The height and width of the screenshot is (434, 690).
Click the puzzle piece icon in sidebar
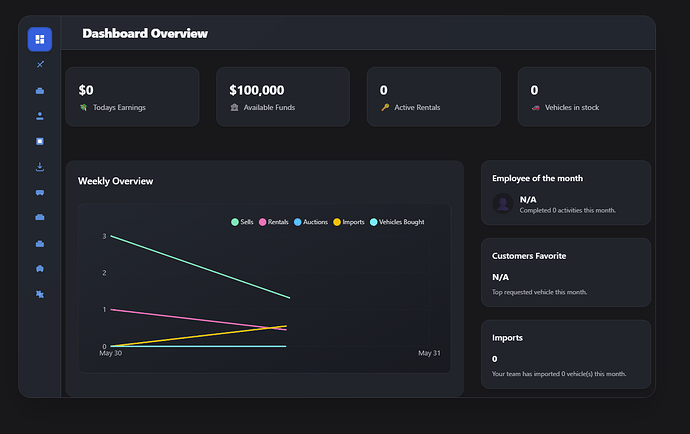point(40,294)
